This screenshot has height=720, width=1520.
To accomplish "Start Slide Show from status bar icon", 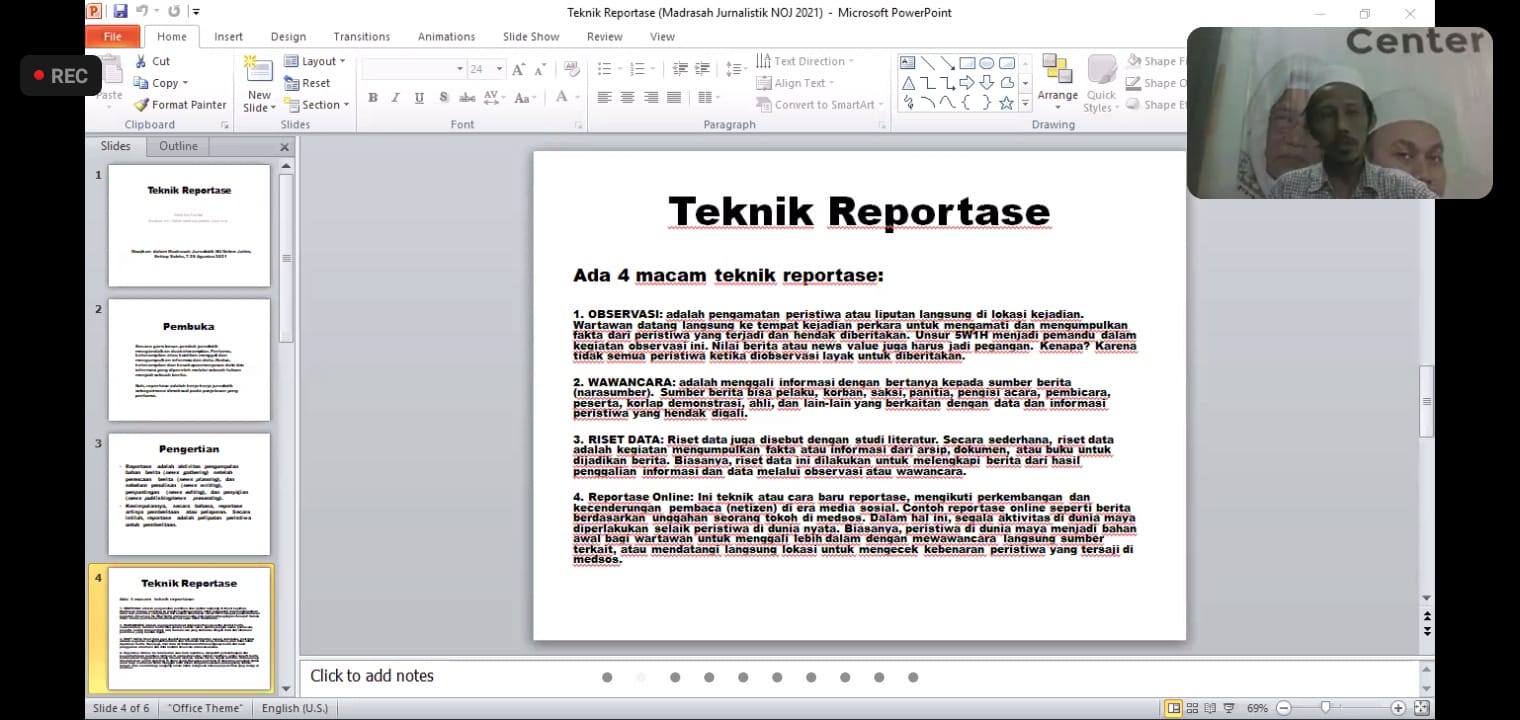I will [1229, 708].
